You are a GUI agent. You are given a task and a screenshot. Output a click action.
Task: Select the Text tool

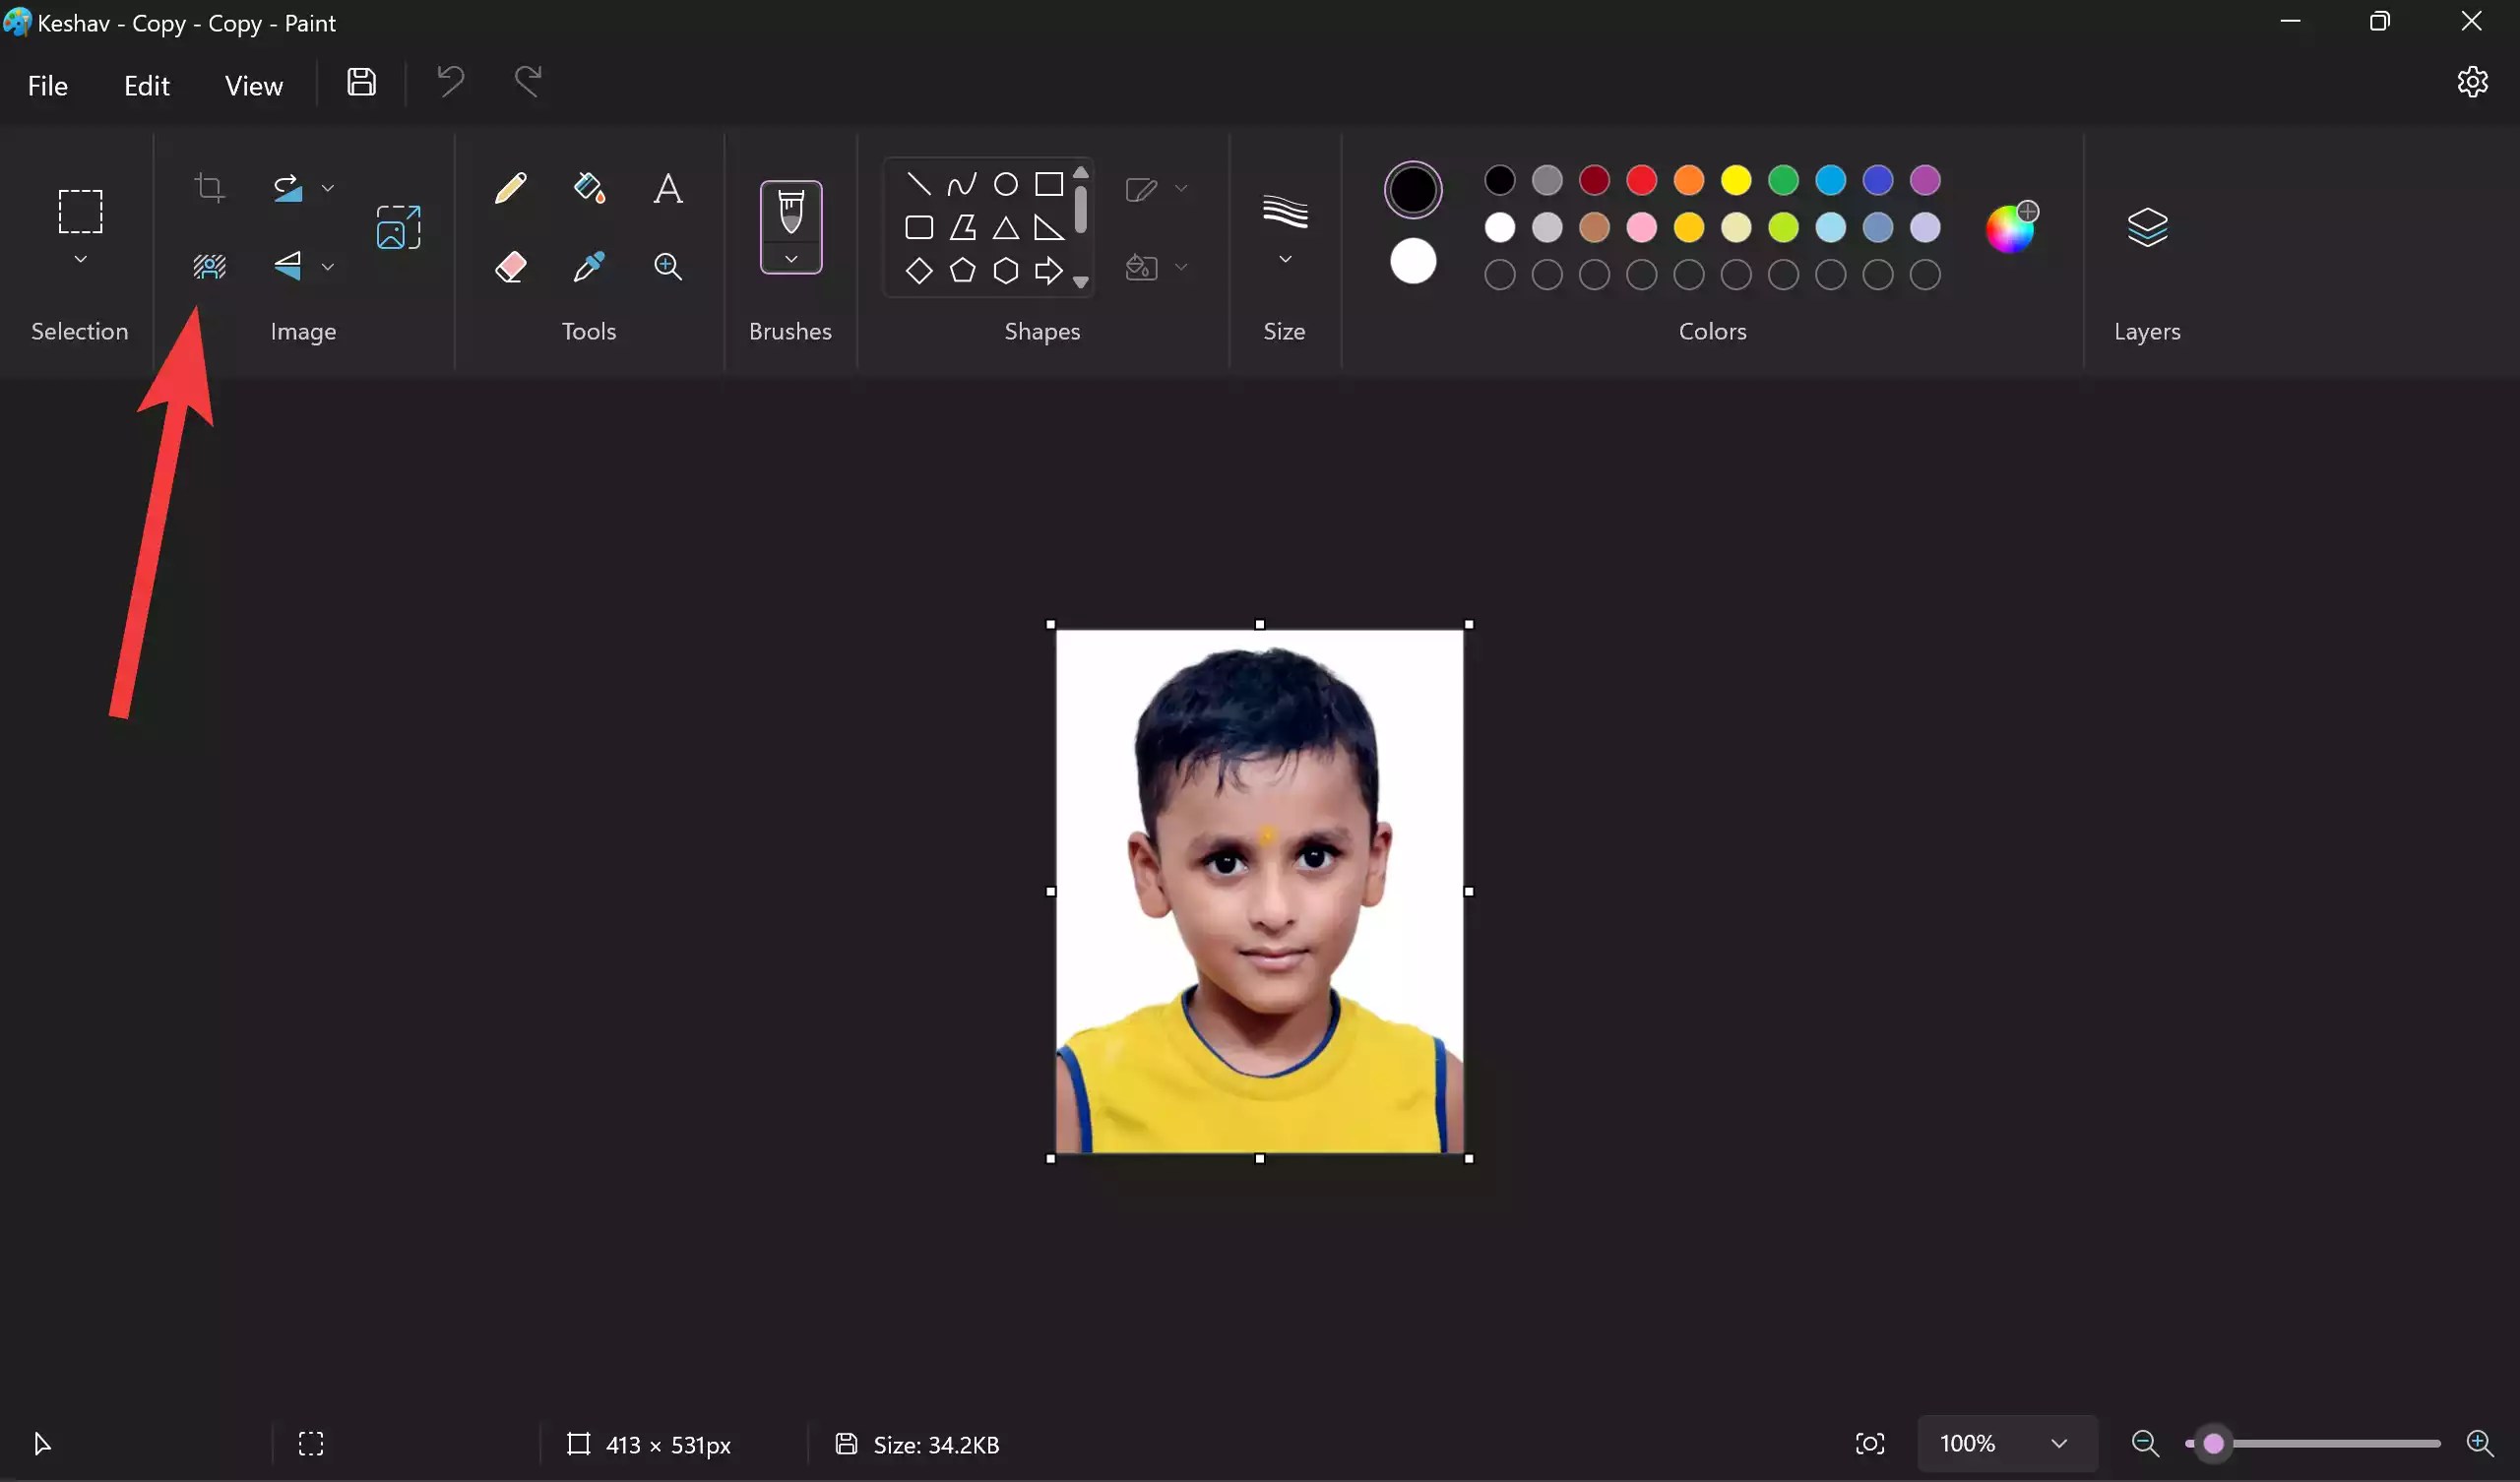pos(668,188)
